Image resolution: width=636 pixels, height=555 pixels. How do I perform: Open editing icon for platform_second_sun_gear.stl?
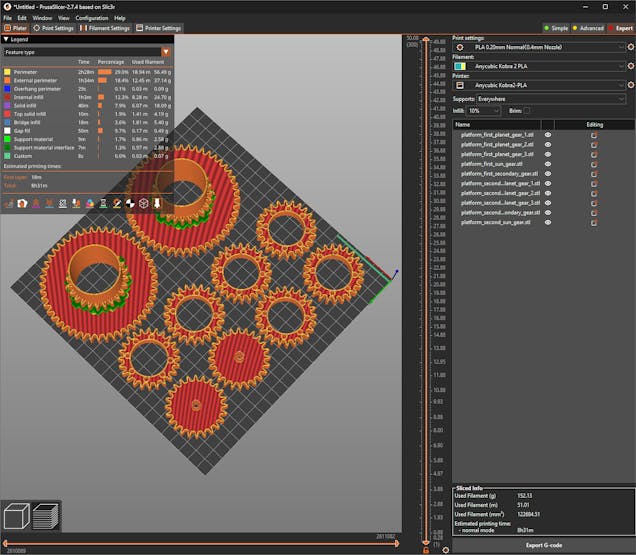tap(594, 222)
